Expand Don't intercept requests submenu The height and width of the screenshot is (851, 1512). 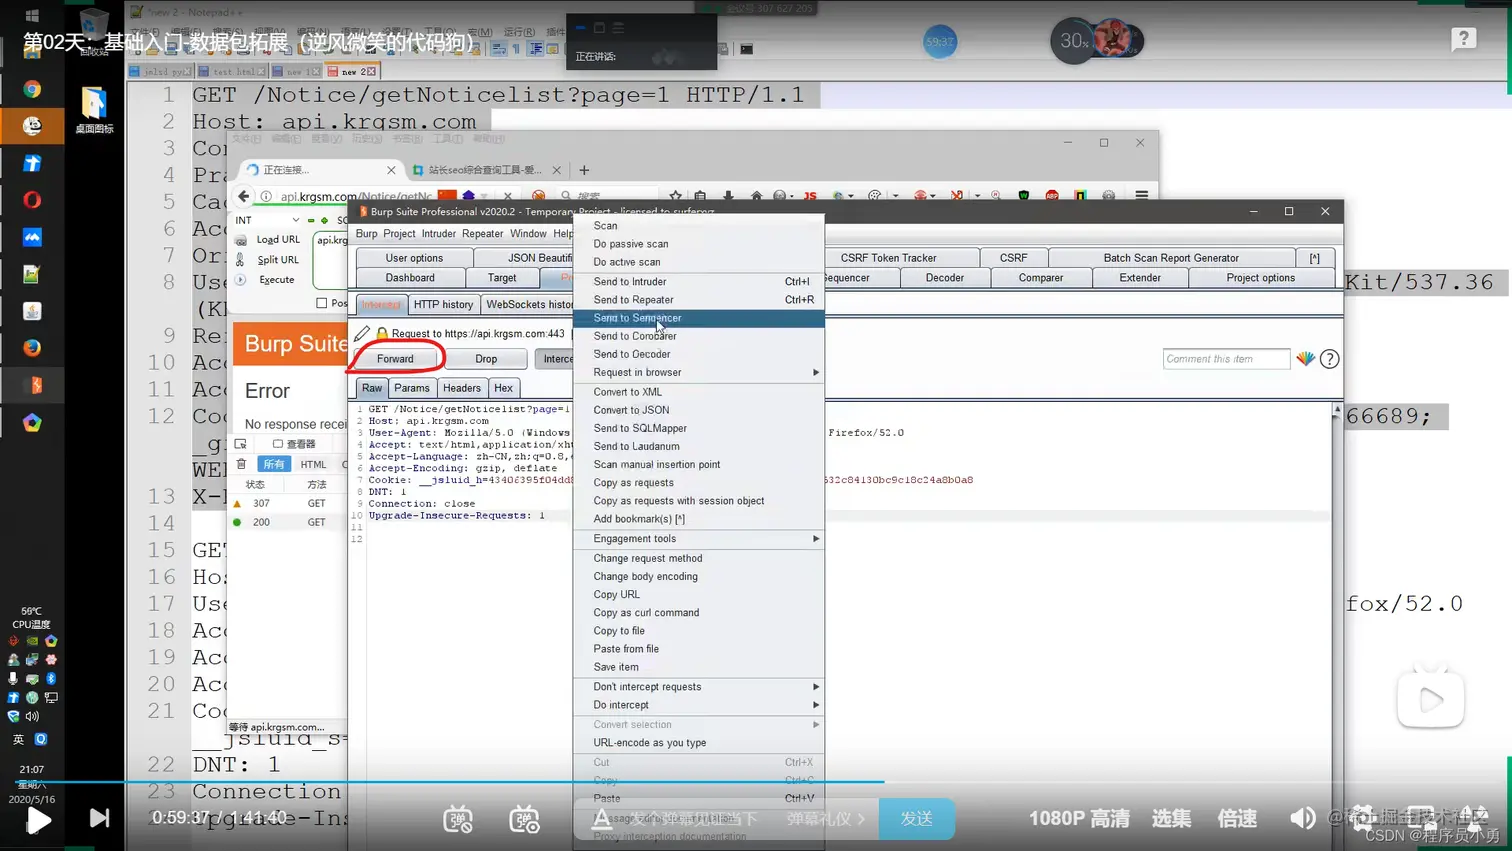tap(699, 687)
